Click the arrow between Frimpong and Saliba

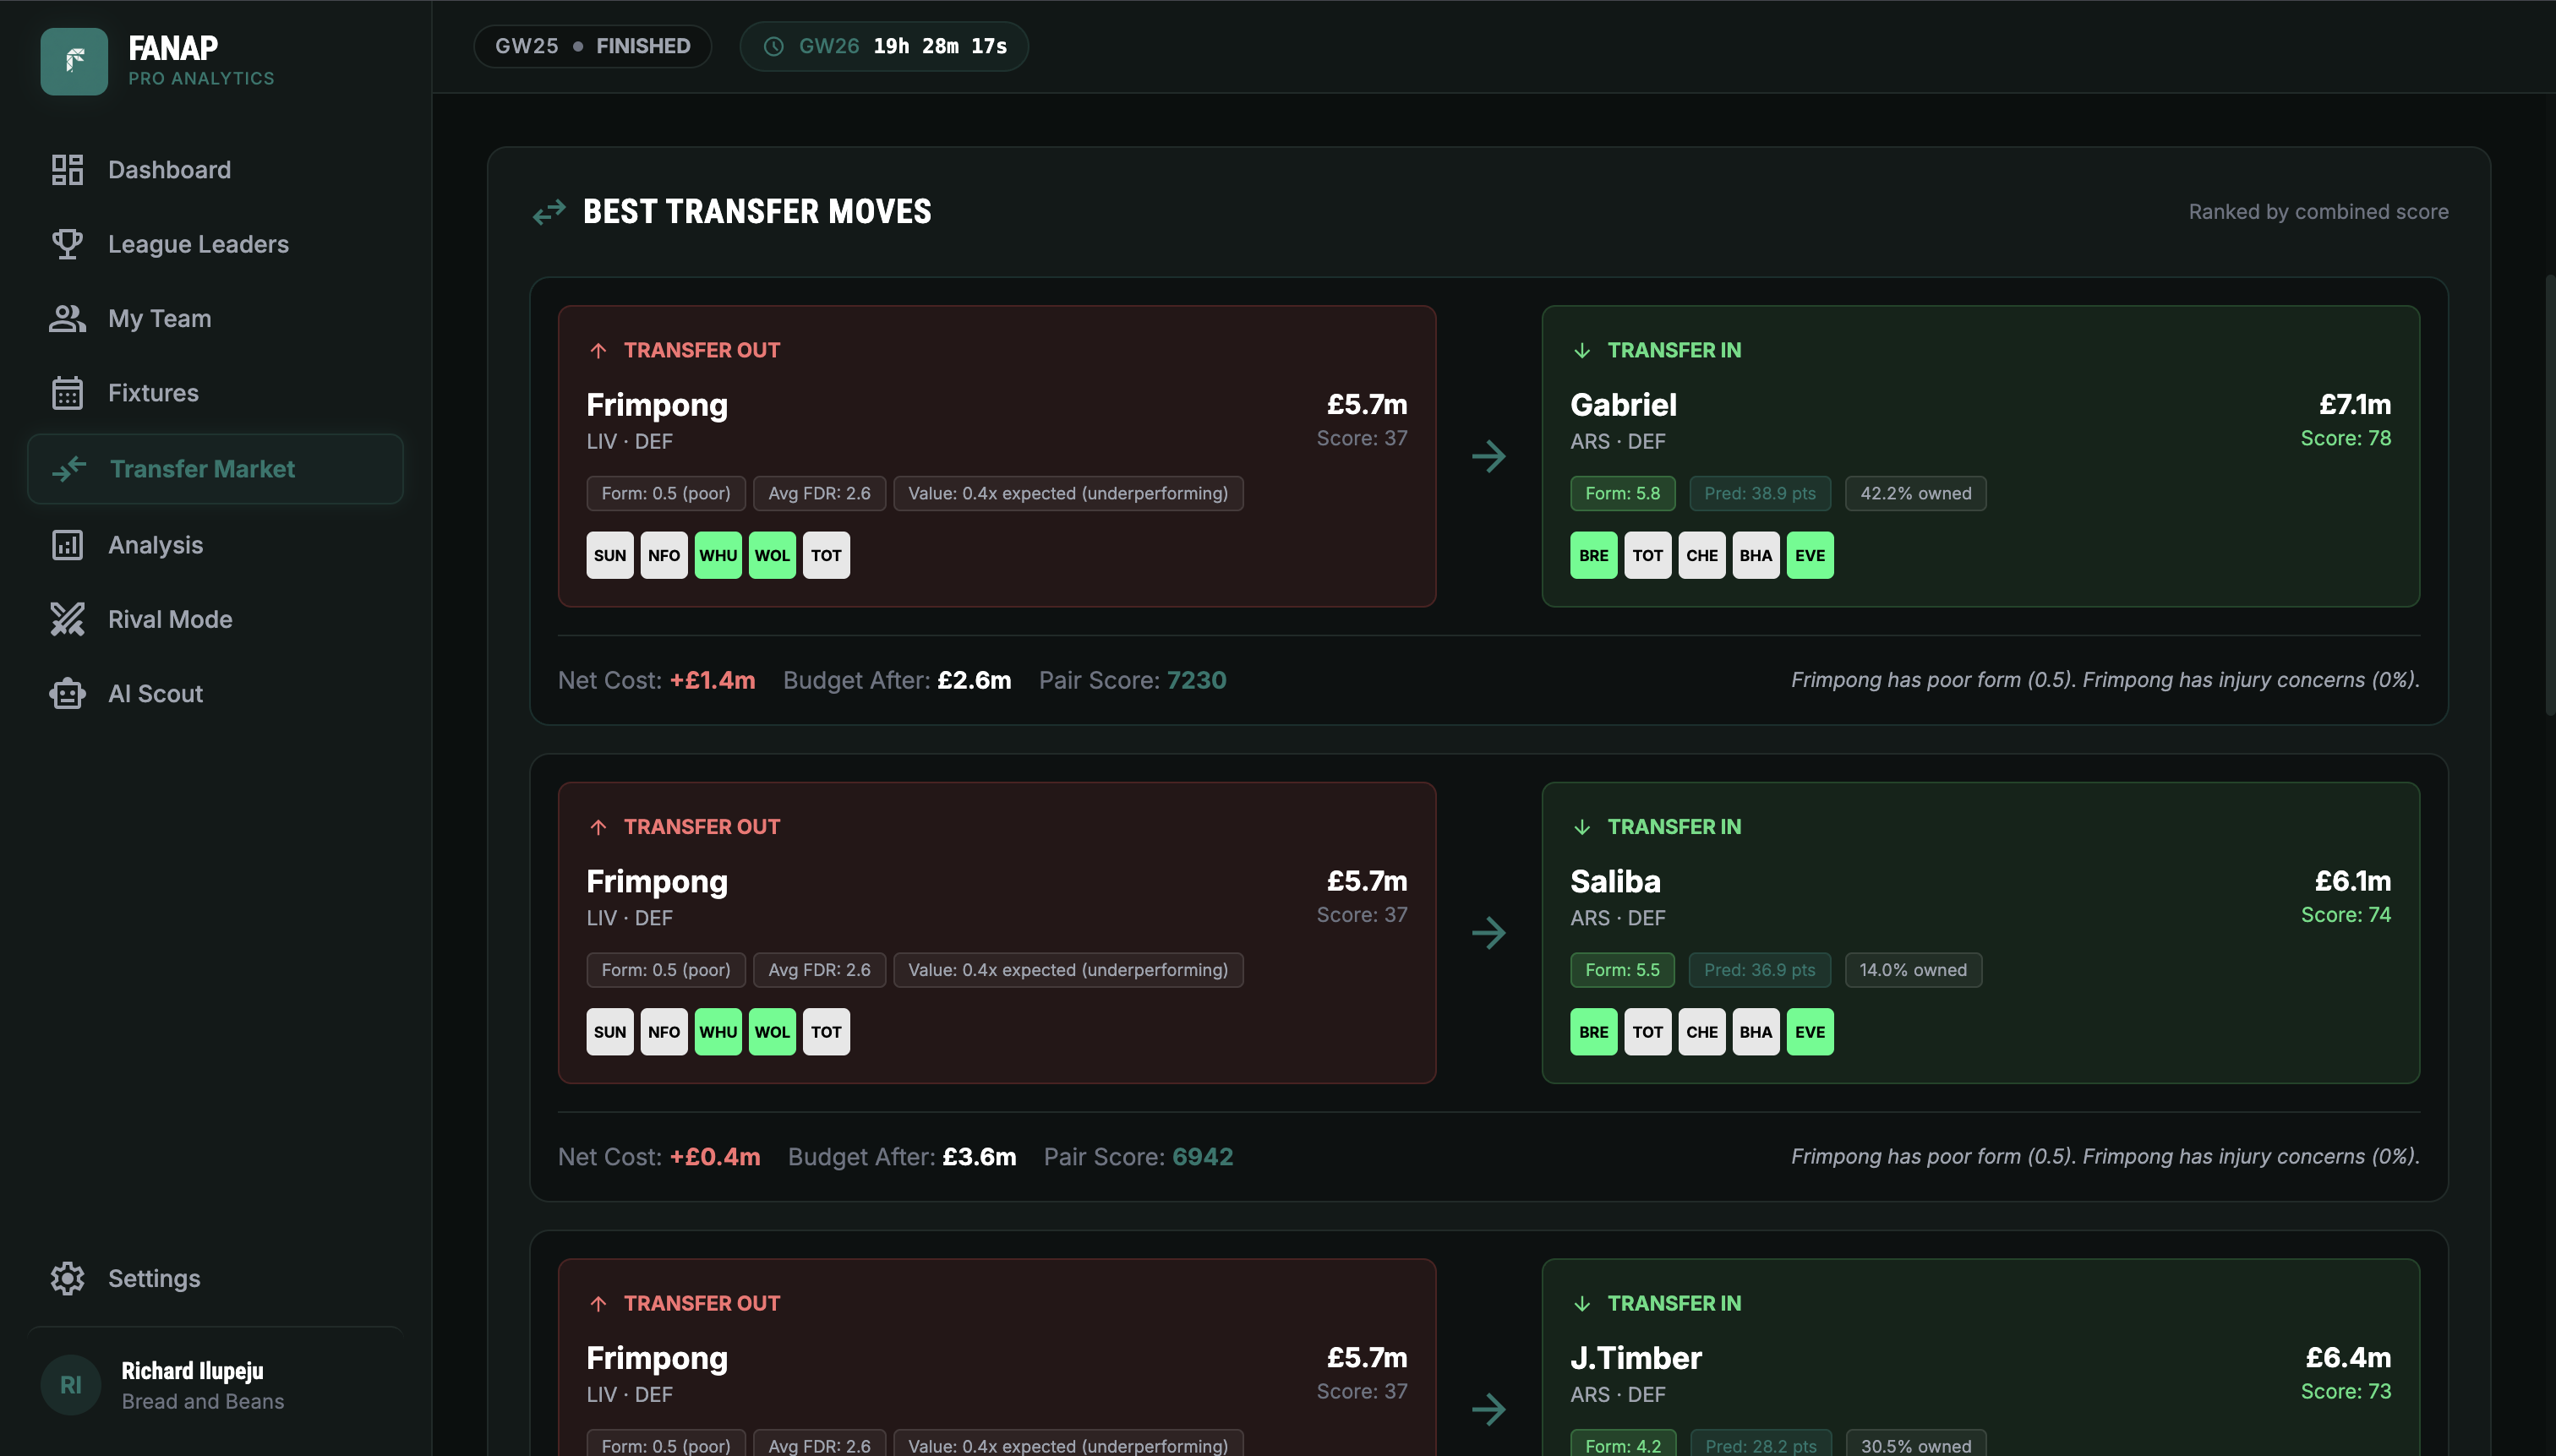pyautogui.click(x=1489, y=933)
